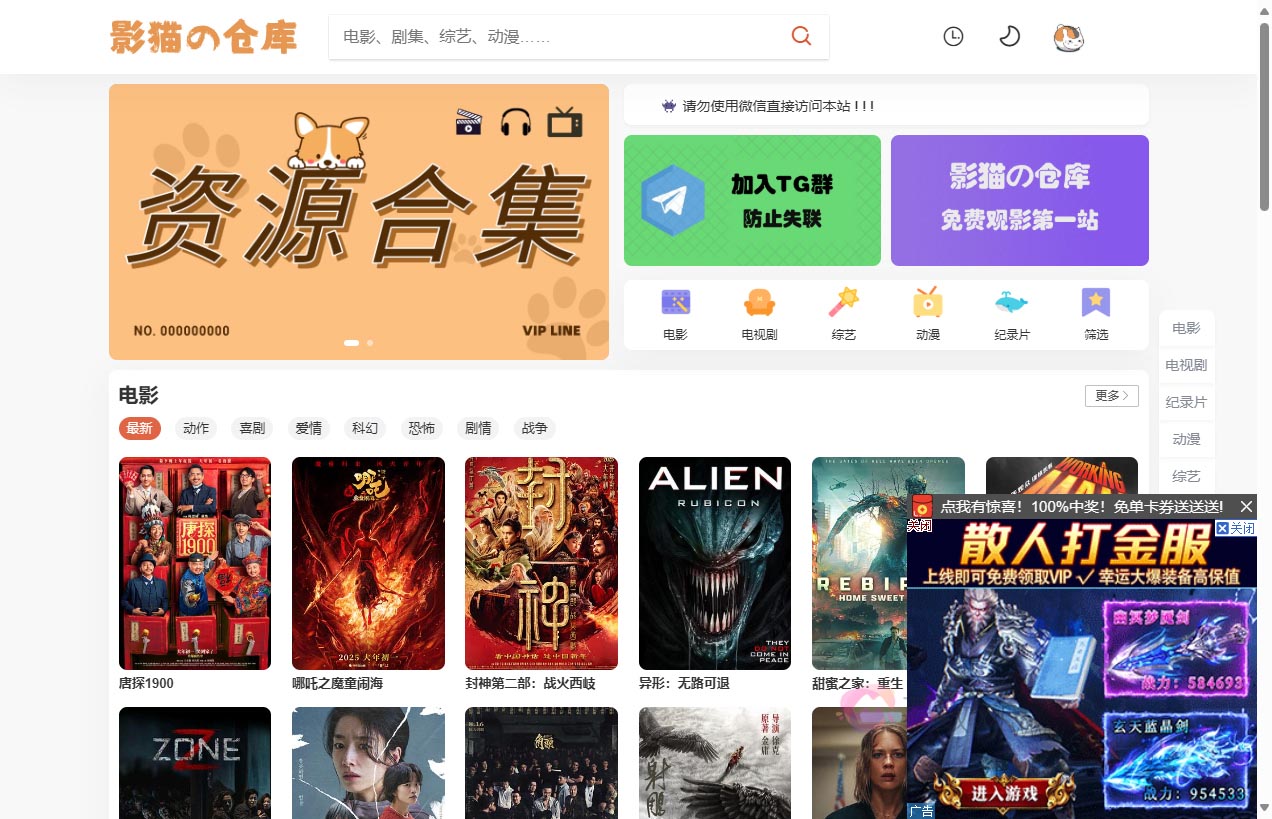The width and height of the screenshot is (1272, 819).
Task: Open the 综艺 category icon
Action: click(843, 312)
